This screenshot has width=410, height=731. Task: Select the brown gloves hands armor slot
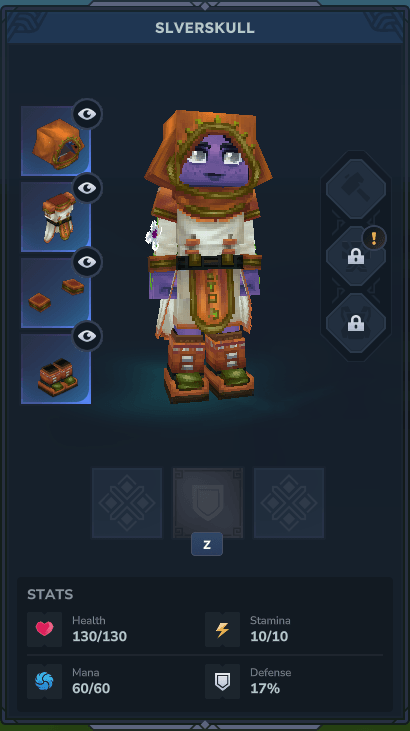tap(56, 293)
